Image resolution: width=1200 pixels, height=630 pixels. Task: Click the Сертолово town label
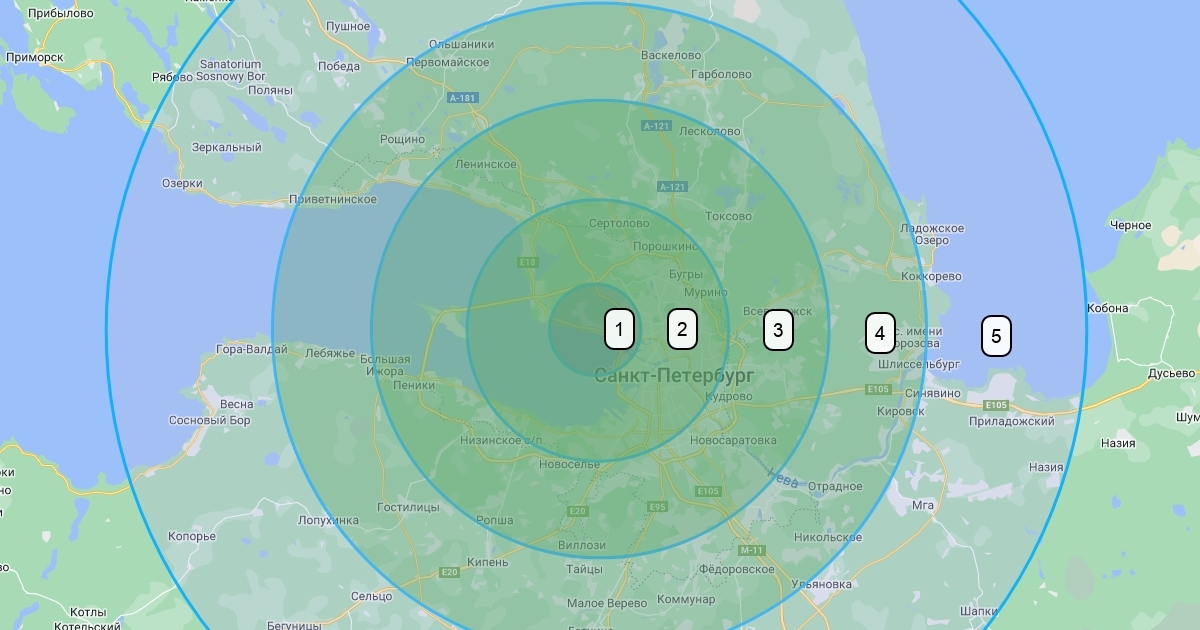pos(619,224)
